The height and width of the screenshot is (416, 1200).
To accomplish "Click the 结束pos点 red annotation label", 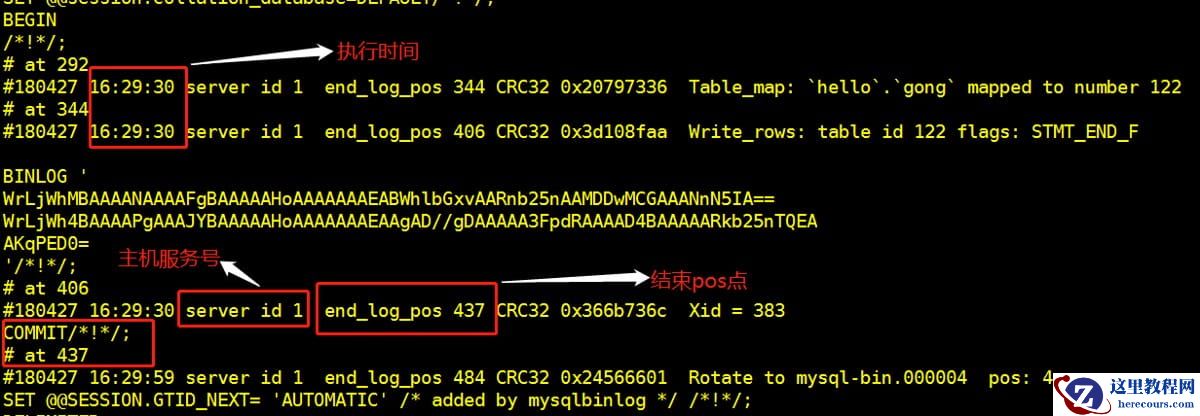I will point(699,279).
